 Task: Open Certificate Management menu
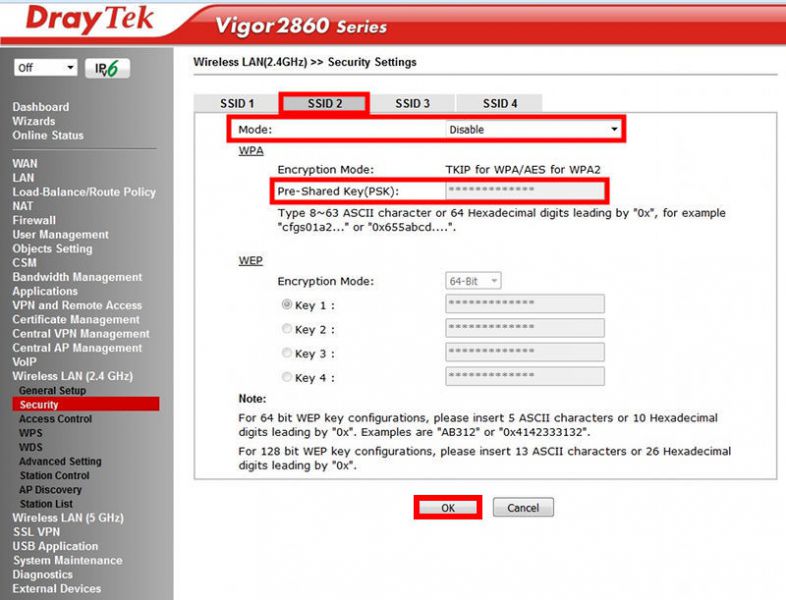[x=76, y=319]
